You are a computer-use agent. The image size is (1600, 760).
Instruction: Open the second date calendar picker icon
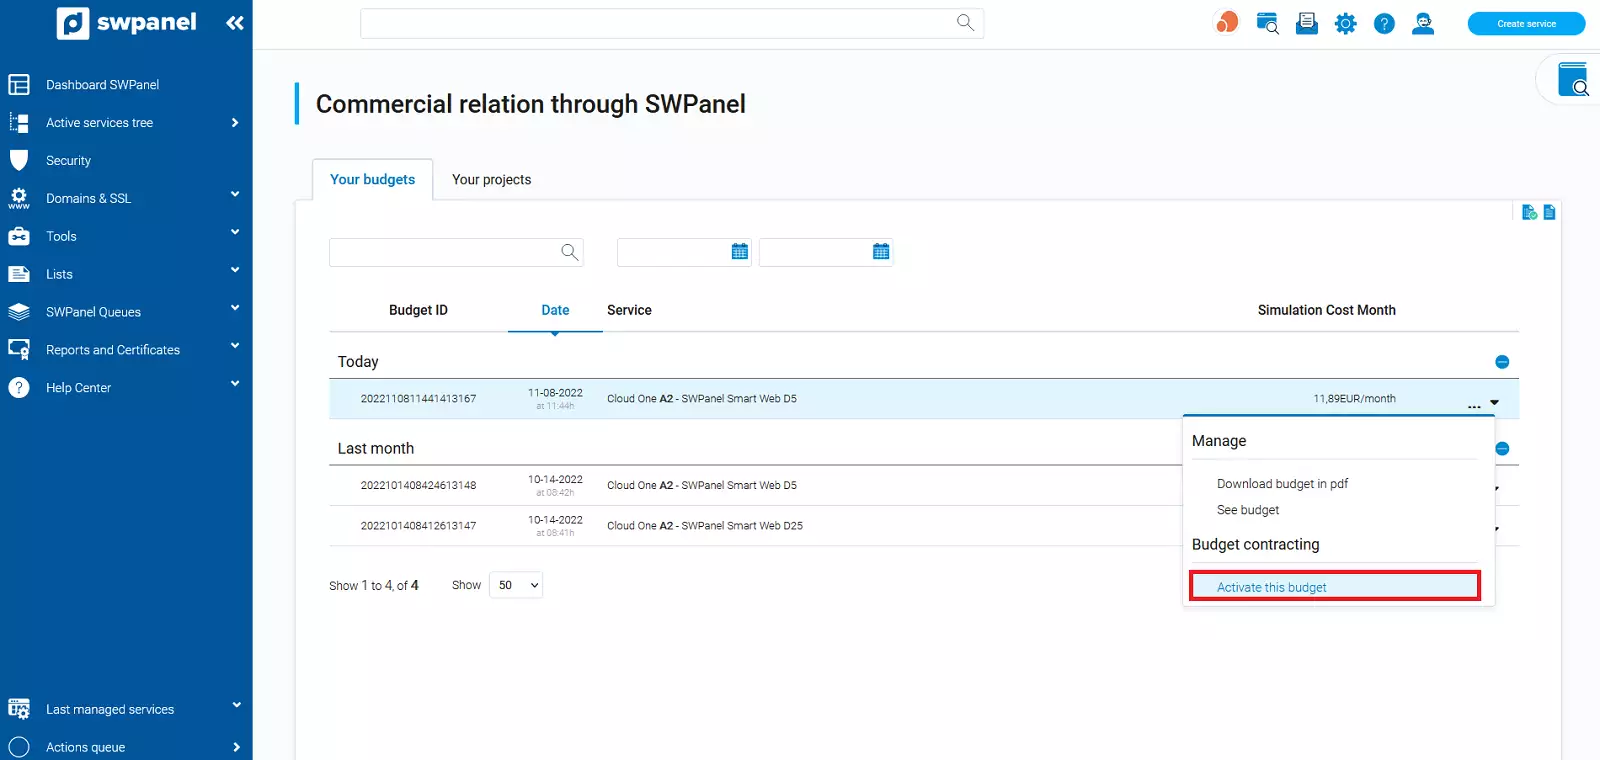point(881,252)
